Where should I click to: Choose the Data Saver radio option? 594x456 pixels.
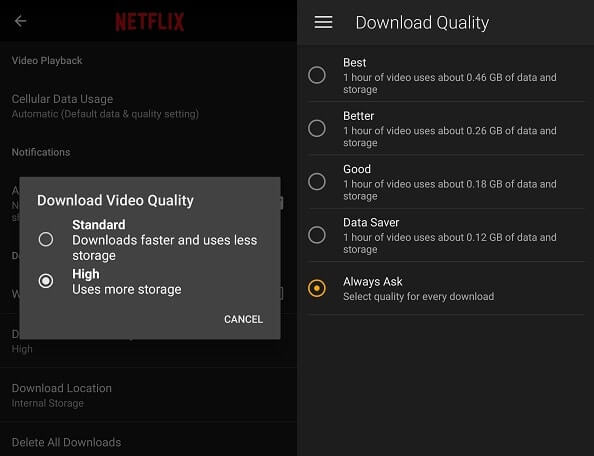click(317, 235)
